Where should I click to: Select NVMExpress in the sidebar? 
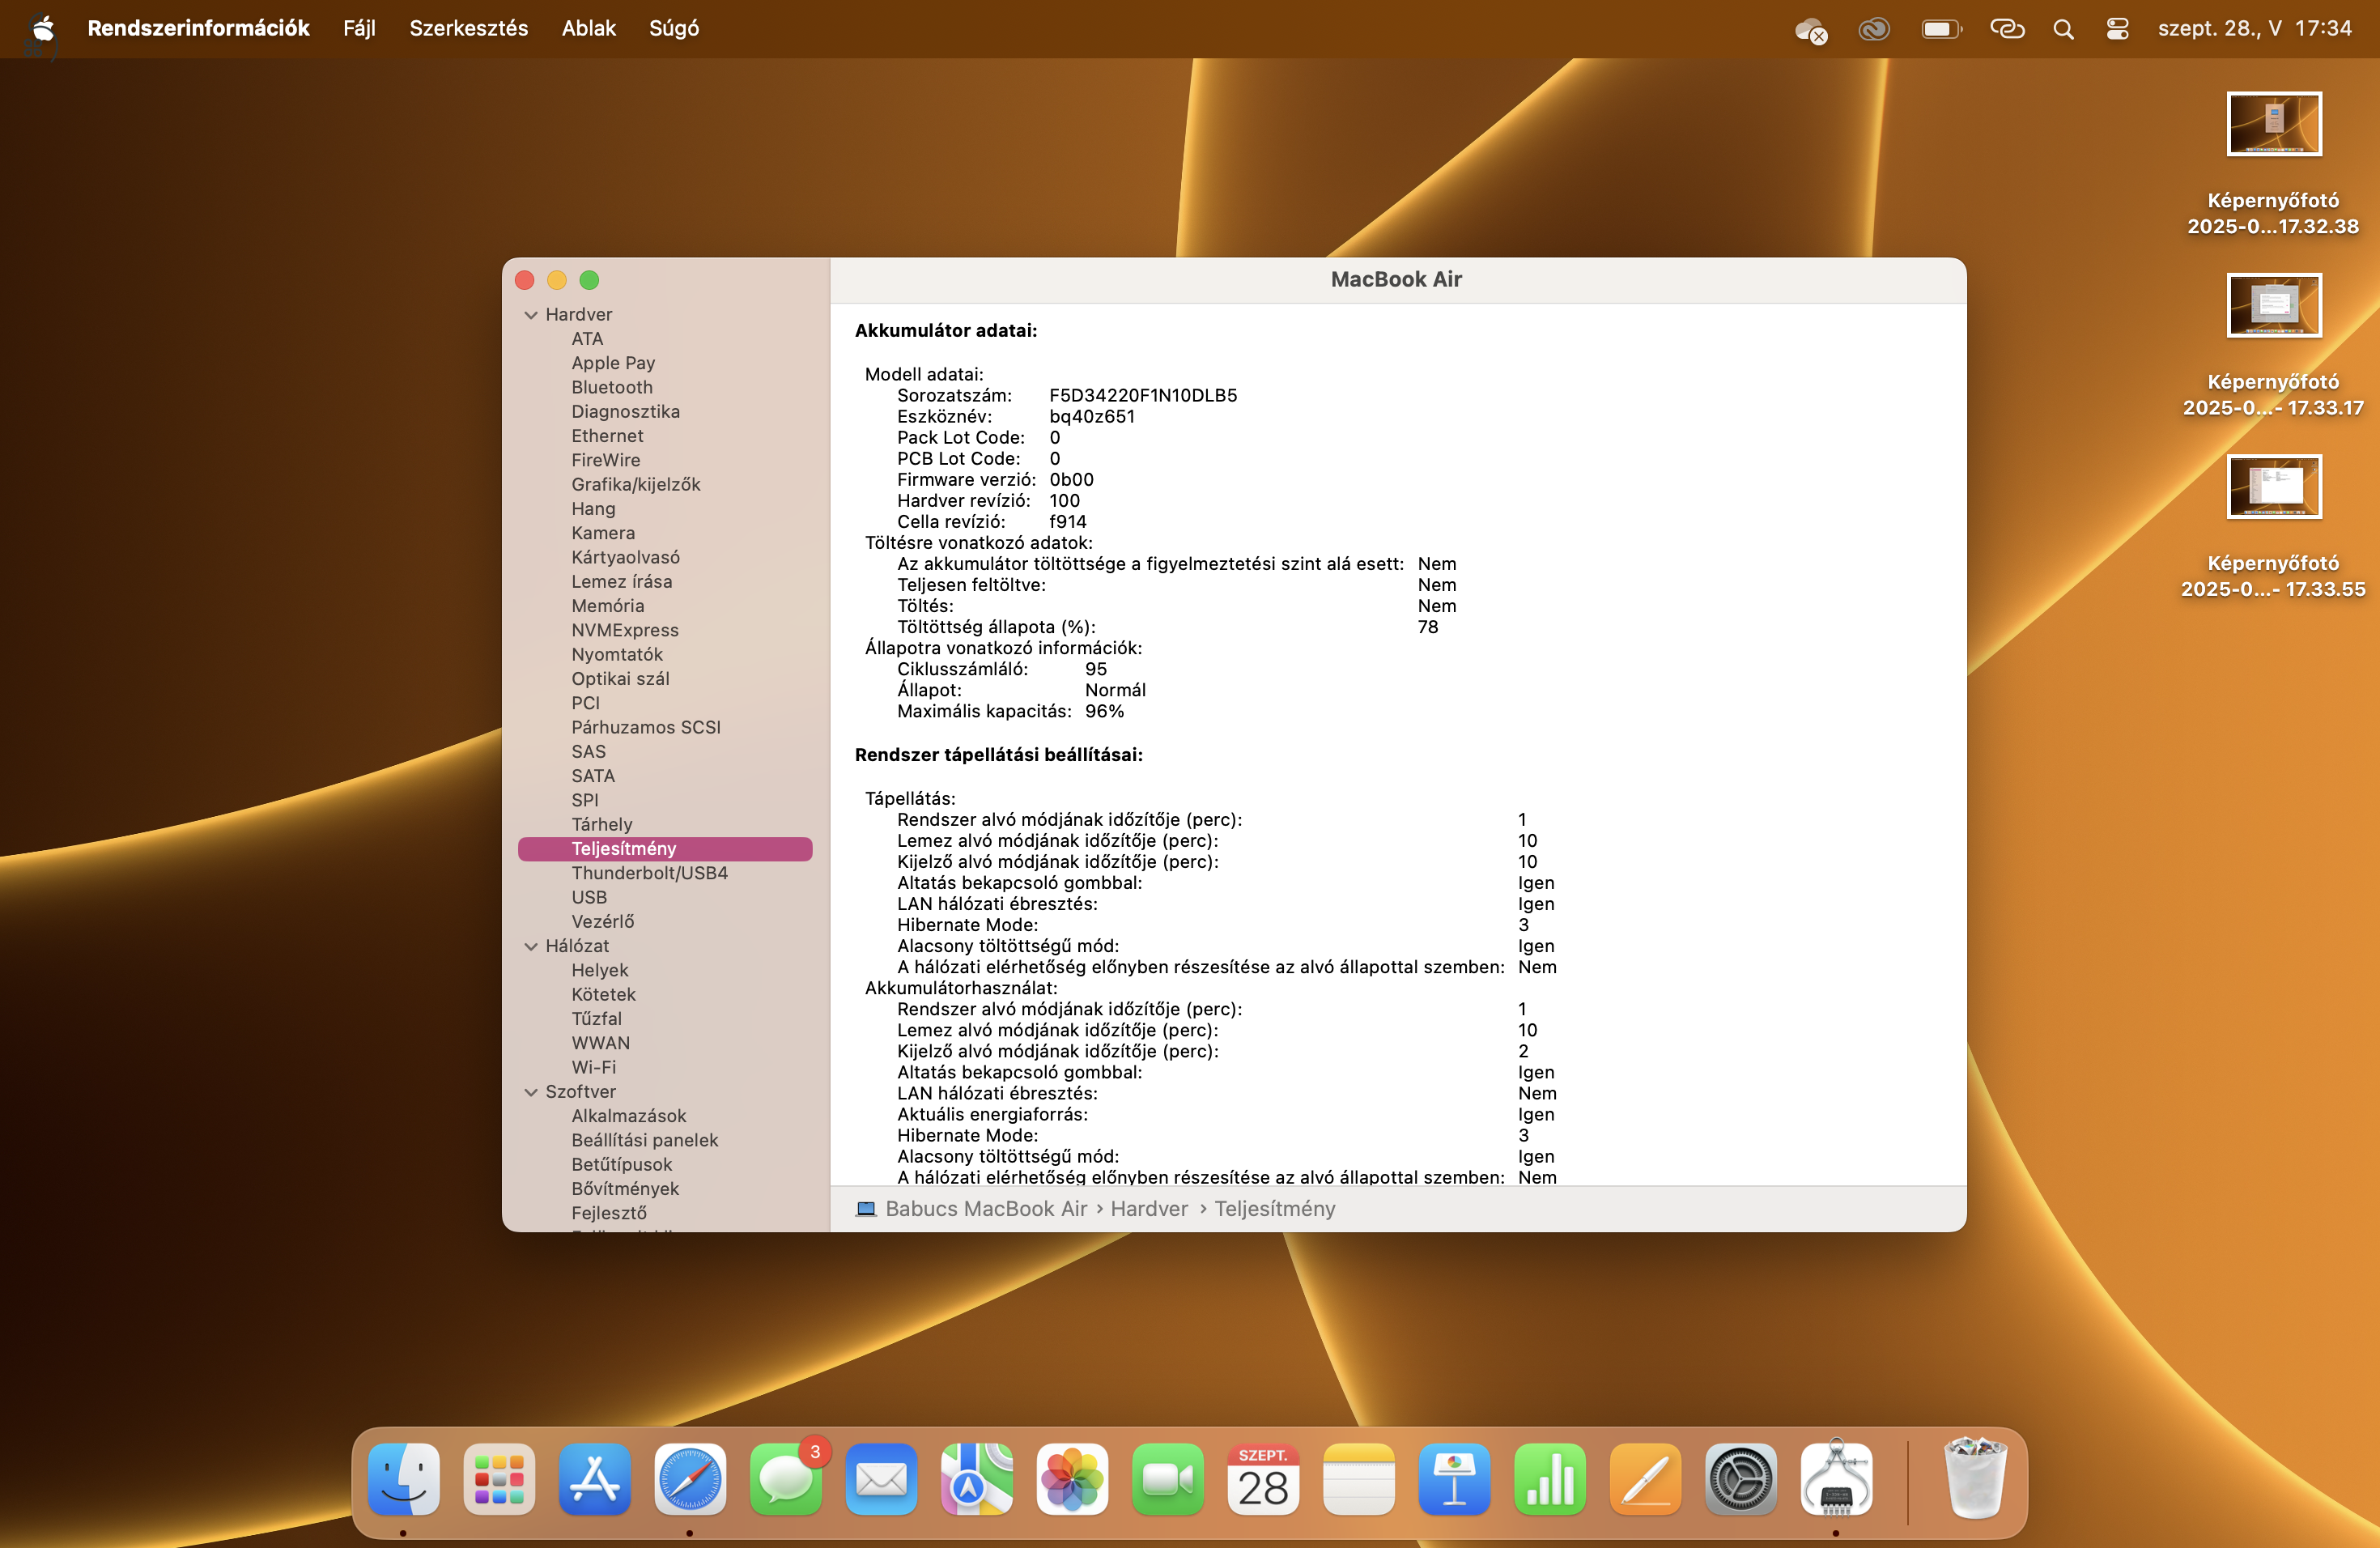[624, 630]
